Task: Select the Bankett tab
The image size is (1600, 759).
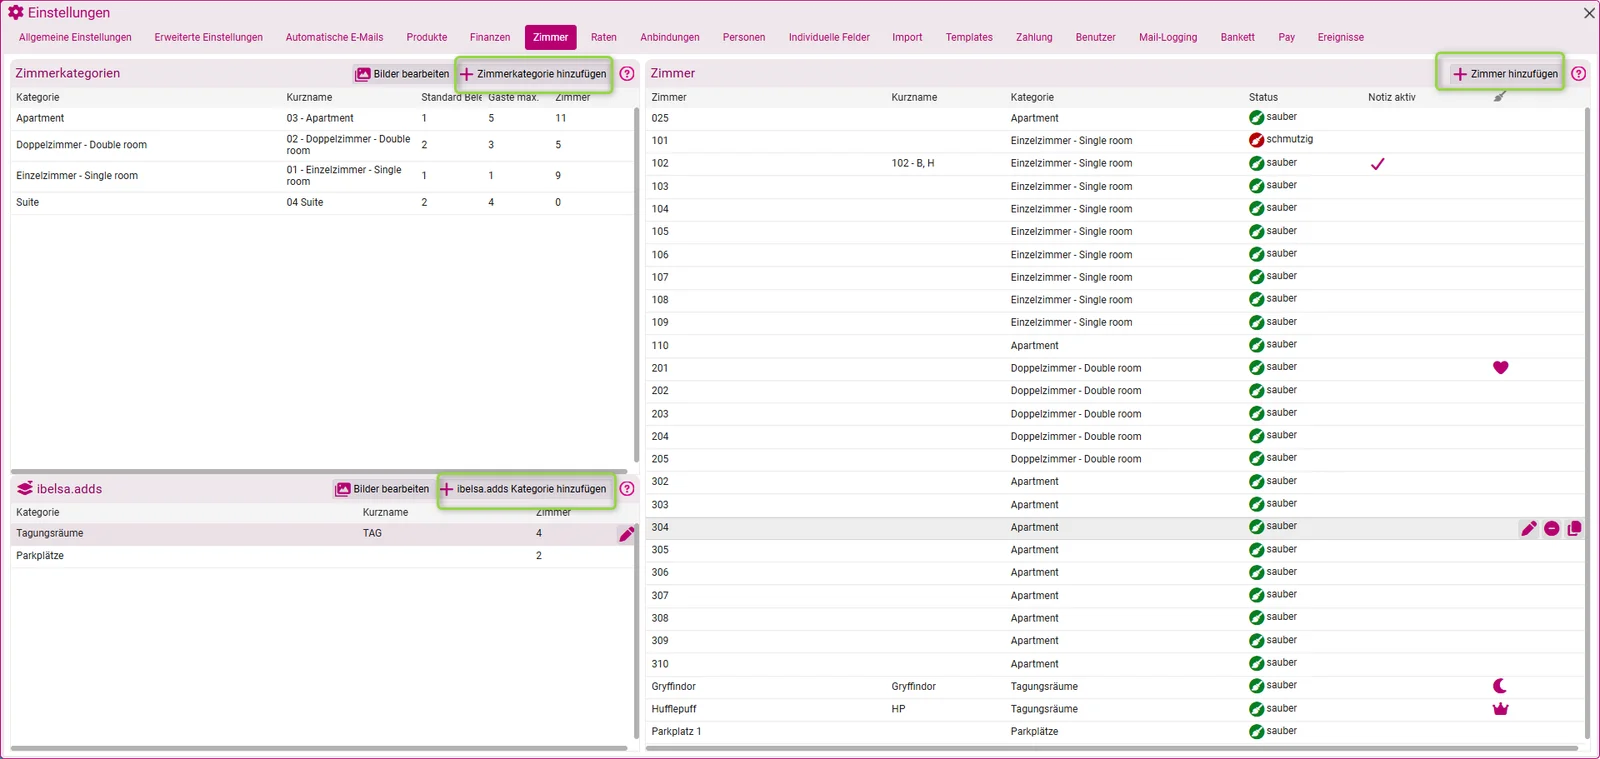Action: 1237,37
